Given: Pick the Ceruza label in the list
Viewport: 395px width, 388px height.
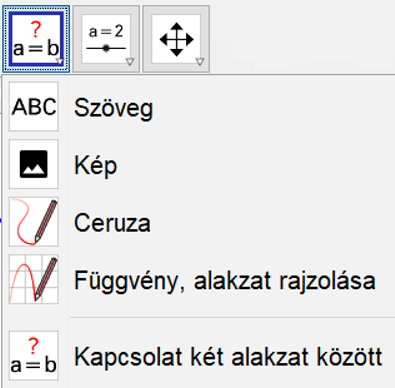Looking at the screenshot, I should [x=112, y=223].
